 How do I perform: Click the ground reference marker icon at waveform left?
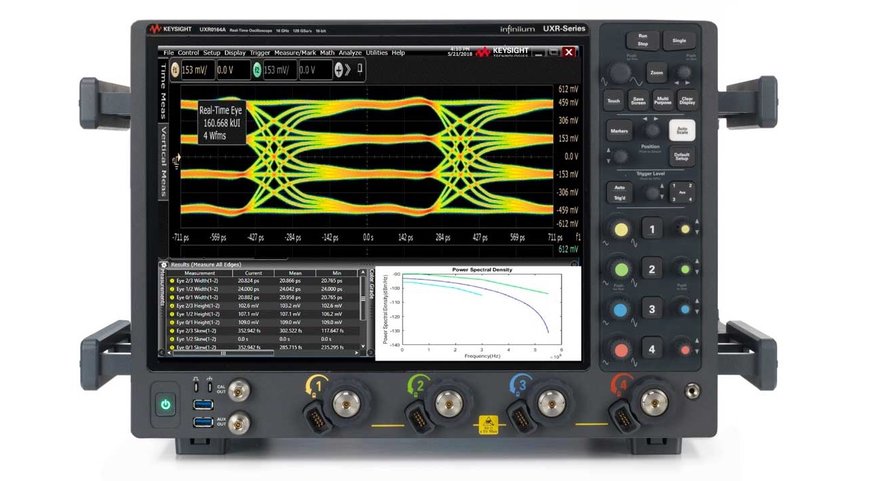176,161
